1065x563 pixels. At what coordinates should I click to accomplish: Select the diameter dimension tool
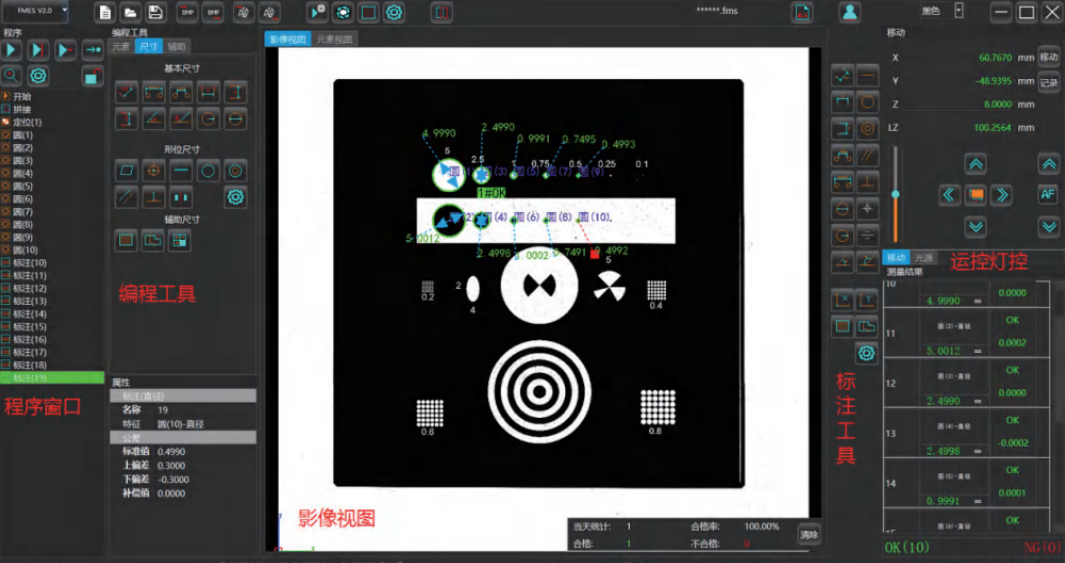click(x=236, y=118)
